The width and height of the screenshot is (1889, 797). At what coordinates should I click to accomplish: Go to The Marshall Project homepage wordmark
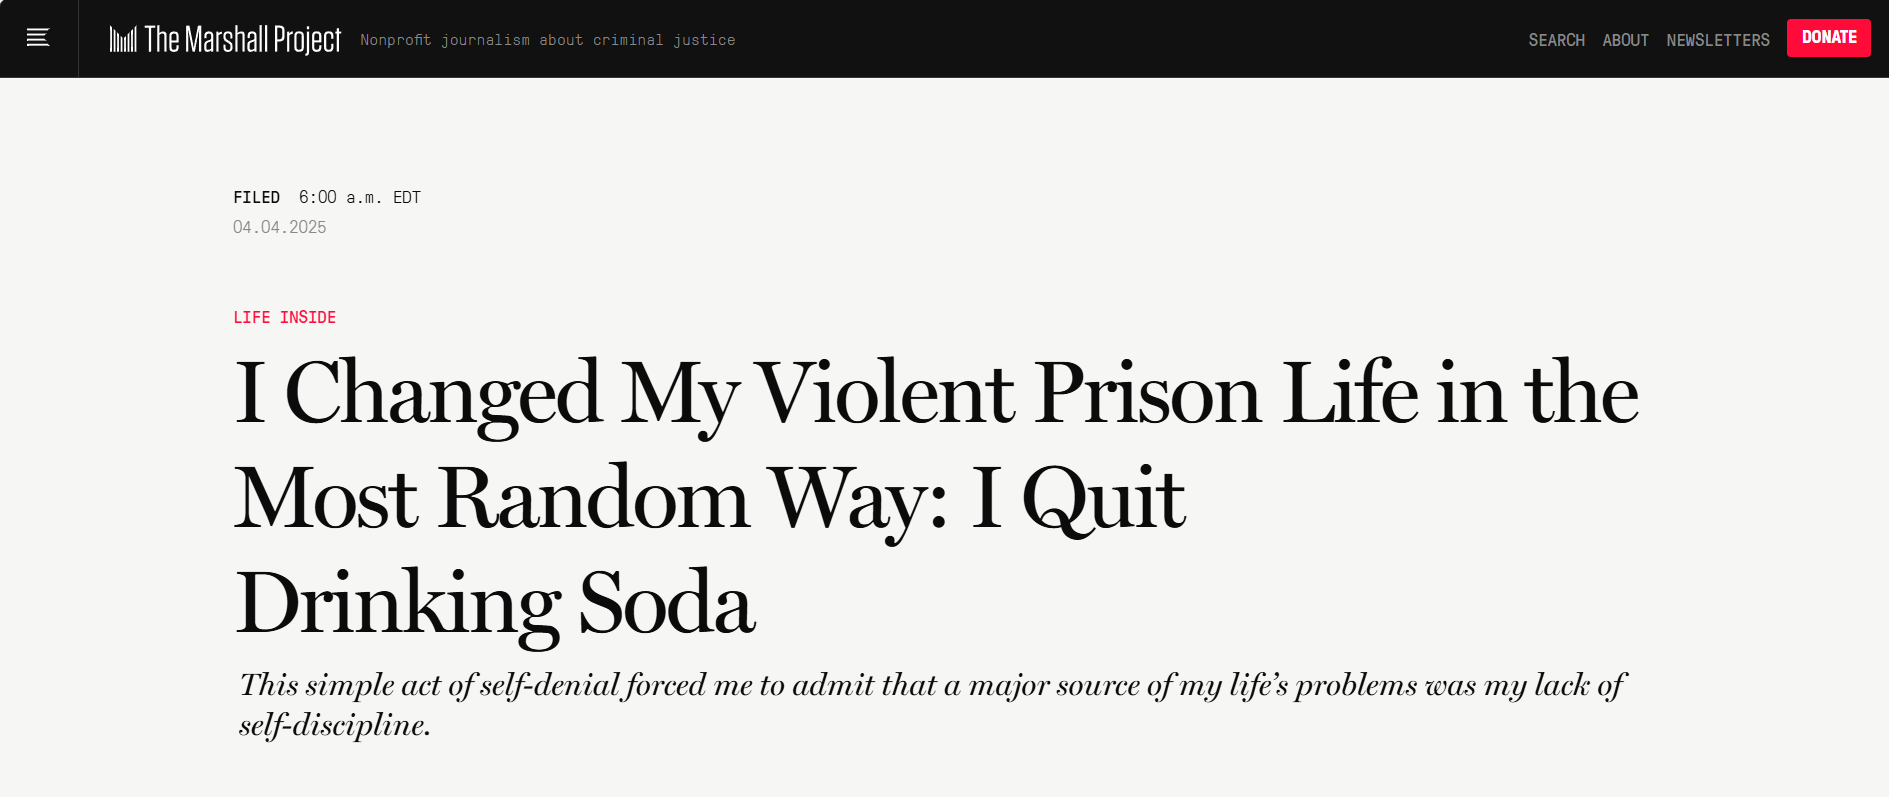(242, 39)
